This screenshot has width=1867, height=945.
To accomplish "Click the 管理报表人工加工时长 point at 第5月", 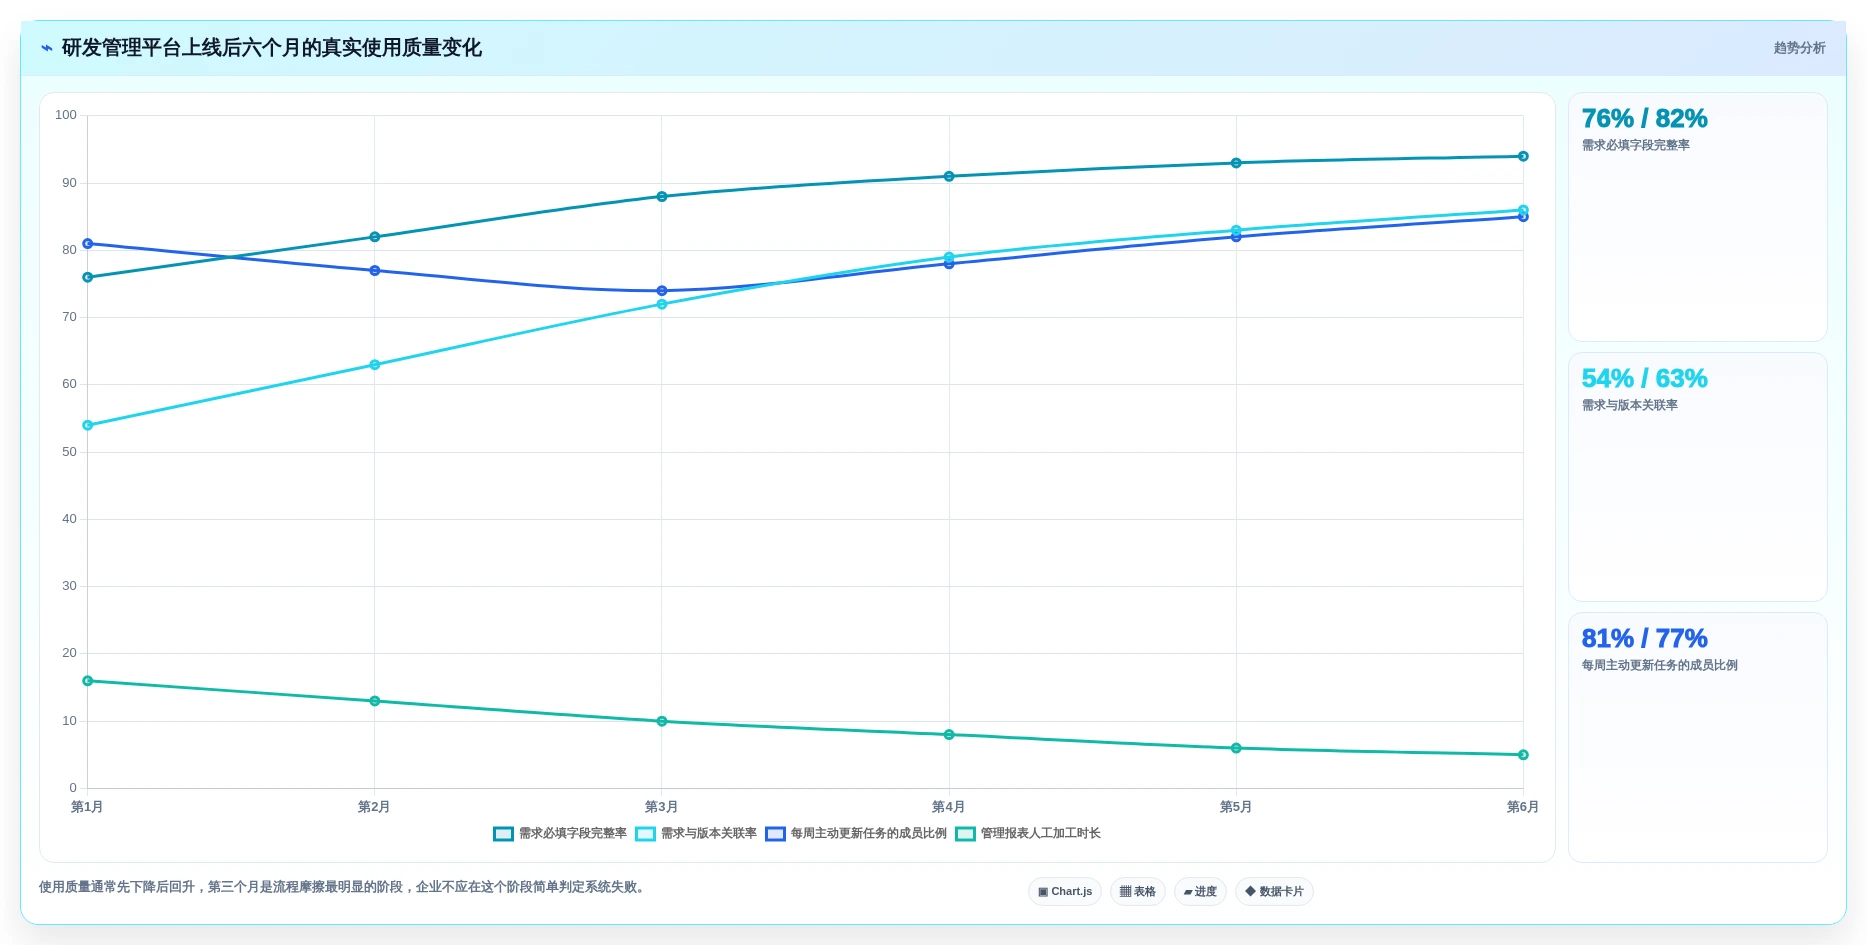I will coord(1236,748).
